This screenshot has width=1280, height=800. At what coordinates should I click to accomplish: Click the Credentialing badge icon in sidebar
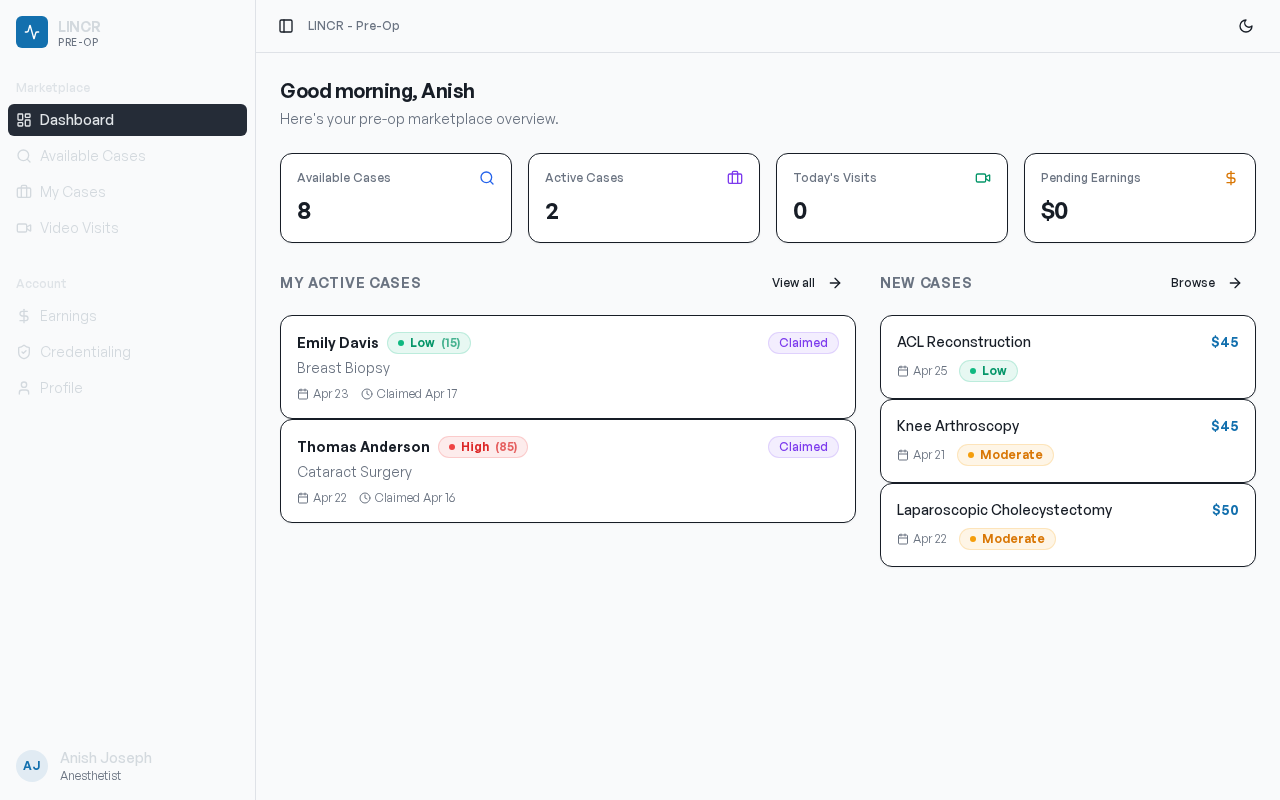23,352
